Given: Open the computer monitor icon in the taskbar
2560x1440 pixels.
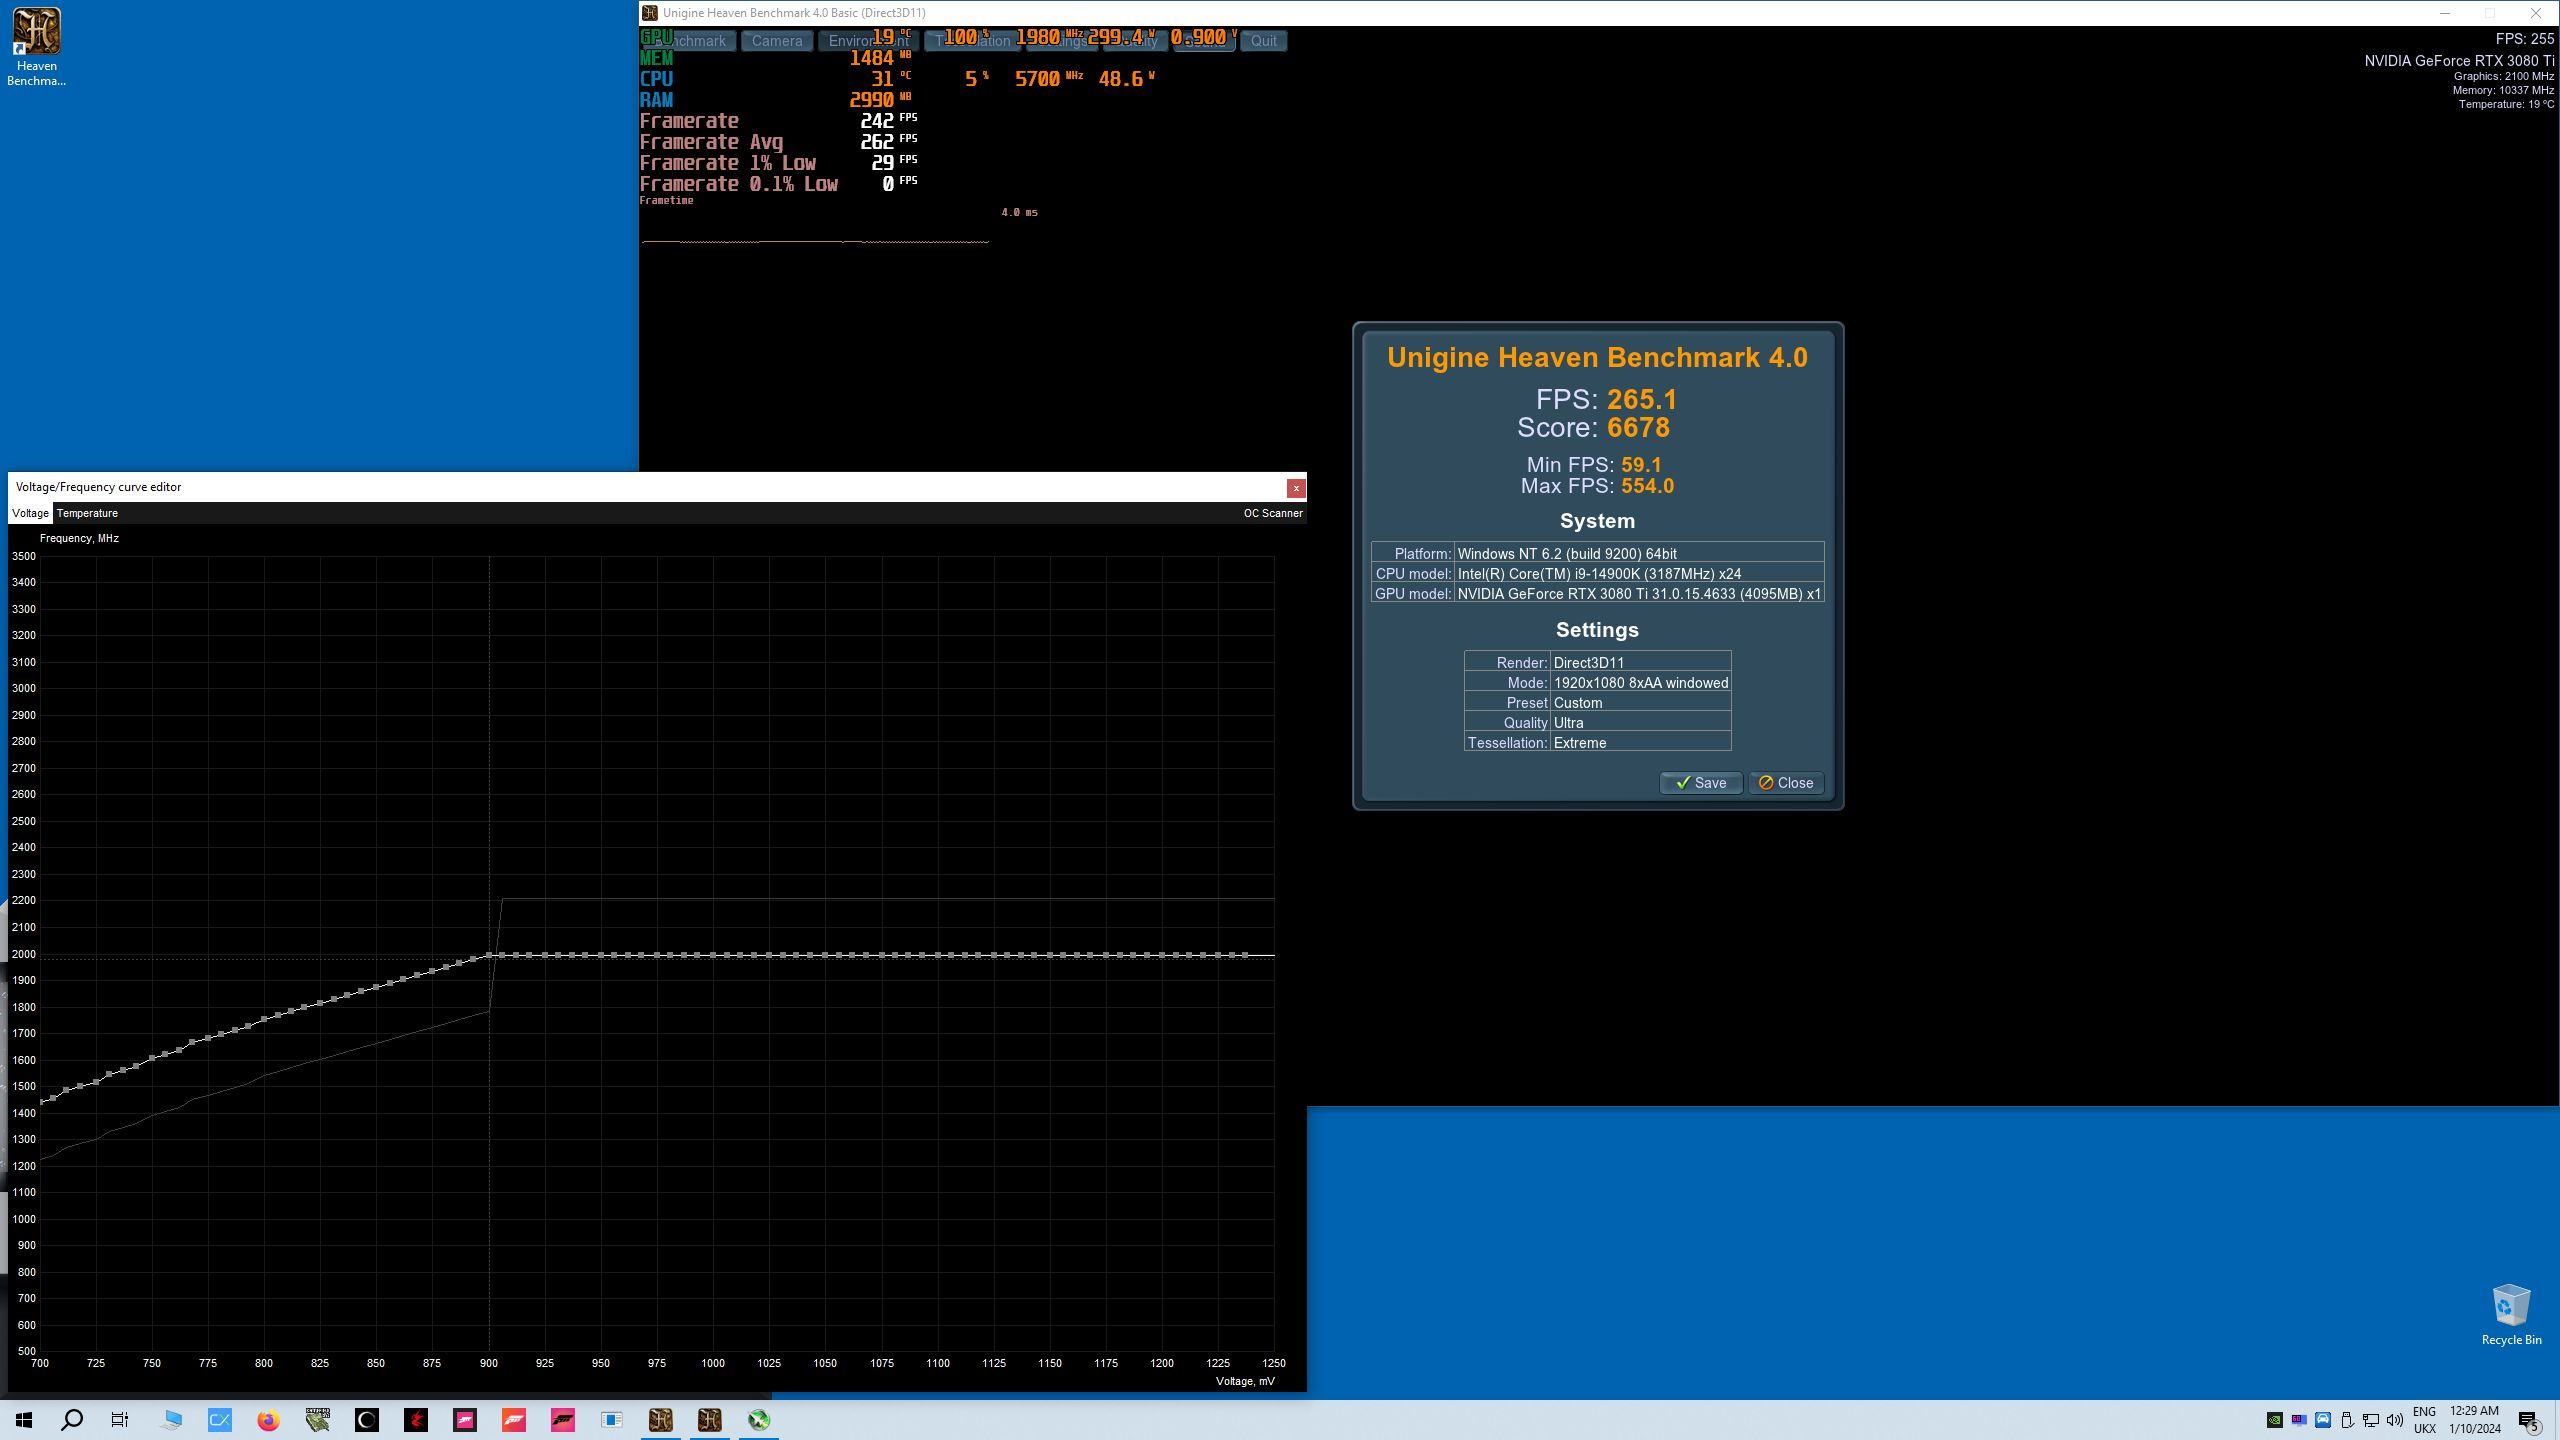Looking at the screenshot, I should coord(172,1420).
